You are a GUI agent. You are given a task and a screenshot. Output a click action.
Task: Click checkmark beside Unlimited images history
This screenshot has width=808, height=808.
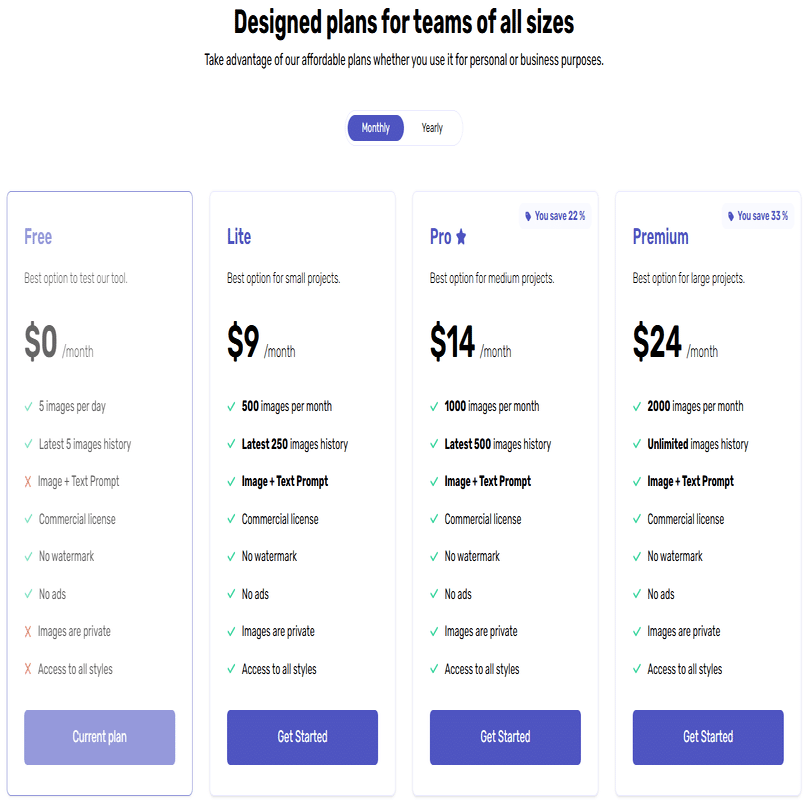[x=638, y=445]
